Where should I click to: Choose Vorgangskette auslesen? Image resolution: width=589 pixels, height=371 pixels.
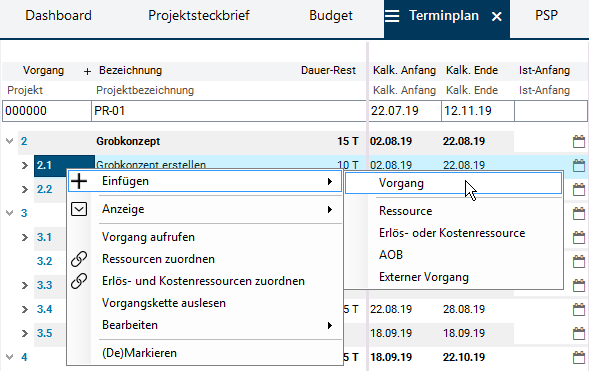pyautogui.click(x=164, y=303)
